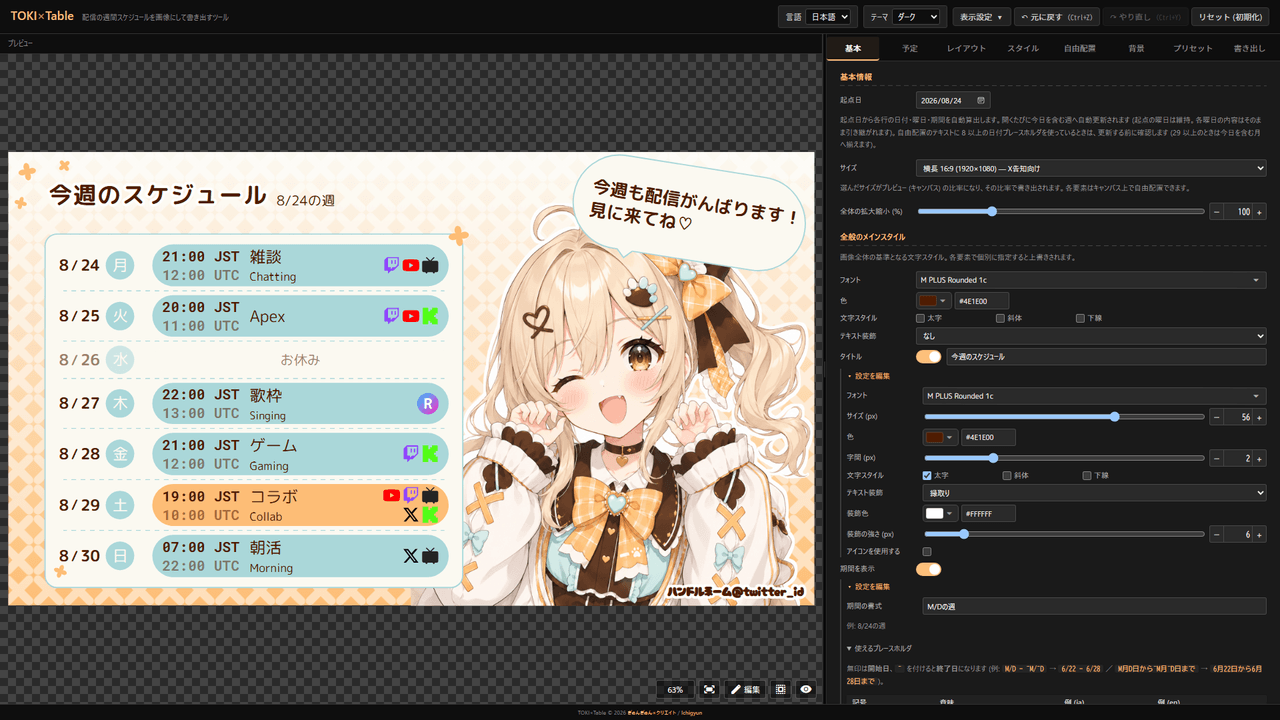Open 装飾色 white color swatch
1280x720 pixels.
[939, 513]
